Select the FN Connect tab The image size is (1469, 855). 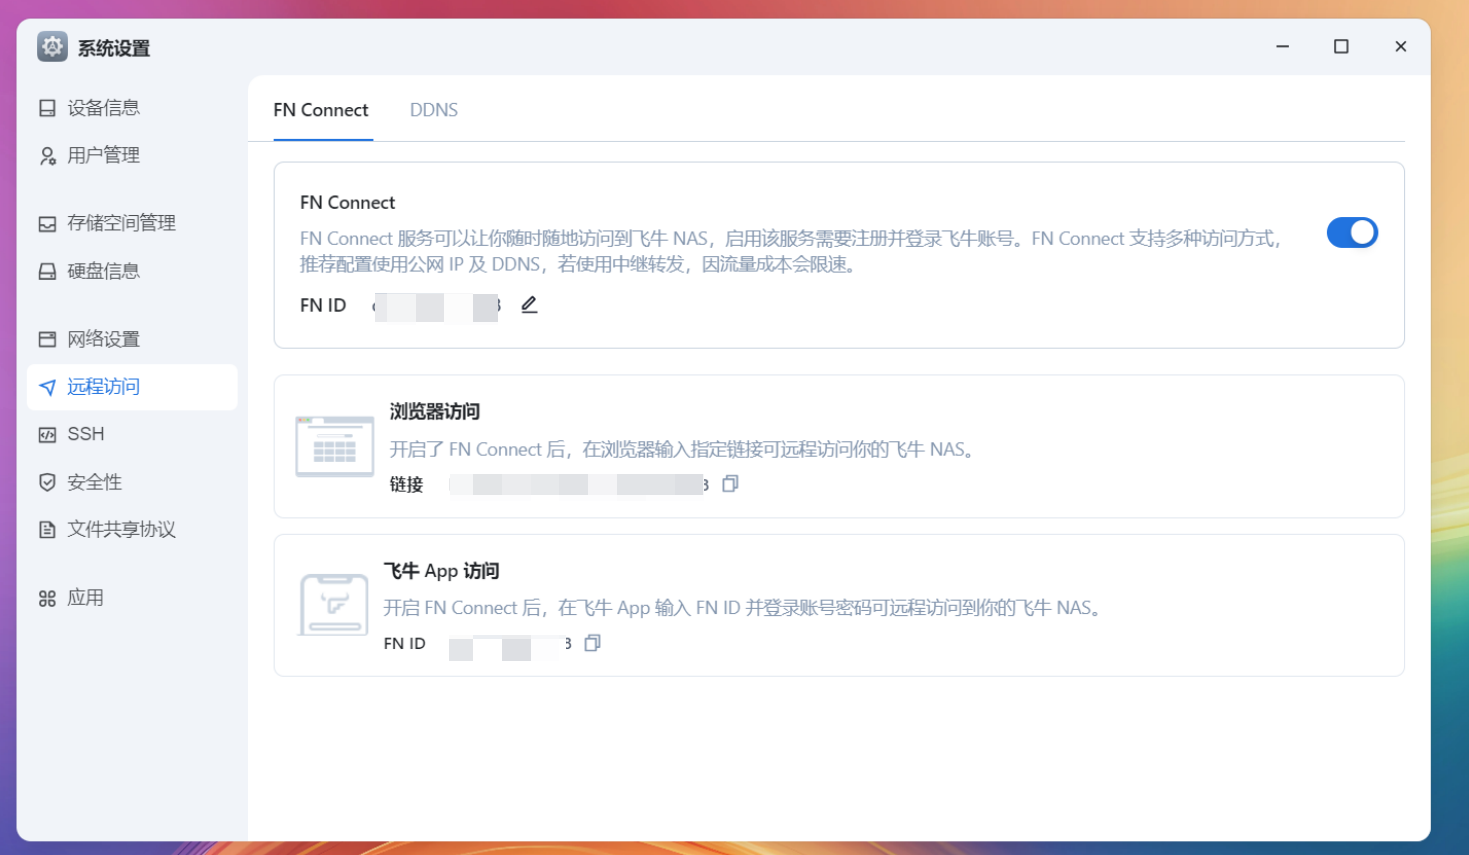(321, 110)
